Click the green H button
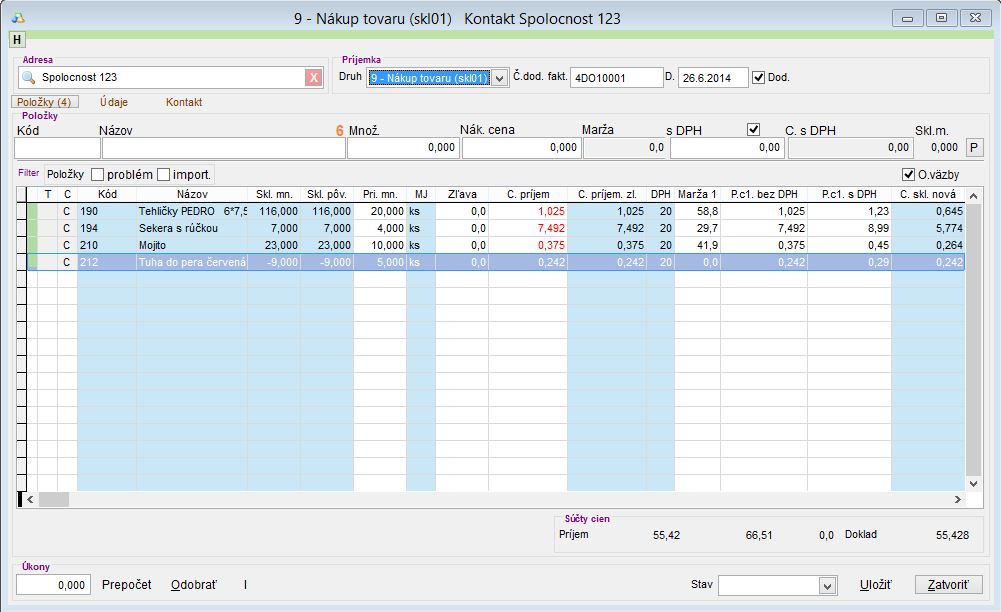The height and width of the screenshot is (612, 1001). [x=17, y=39]
